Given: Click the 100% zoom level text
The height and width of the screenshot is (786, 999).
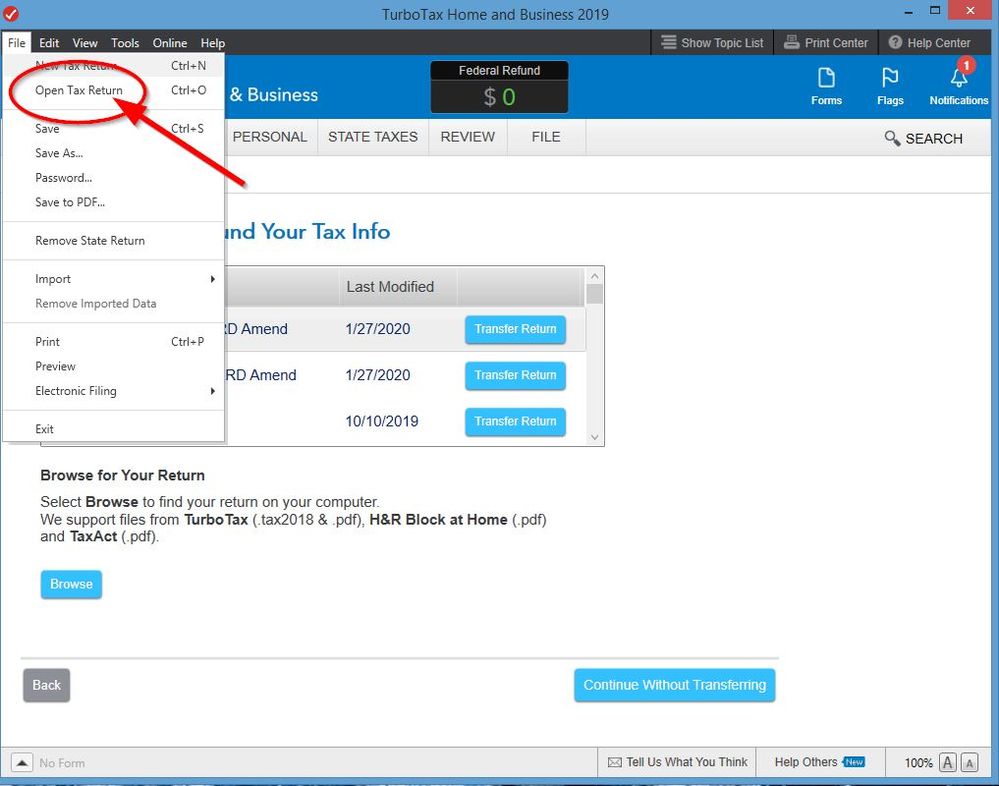Looking at the screenshot, I should (918, 762).
